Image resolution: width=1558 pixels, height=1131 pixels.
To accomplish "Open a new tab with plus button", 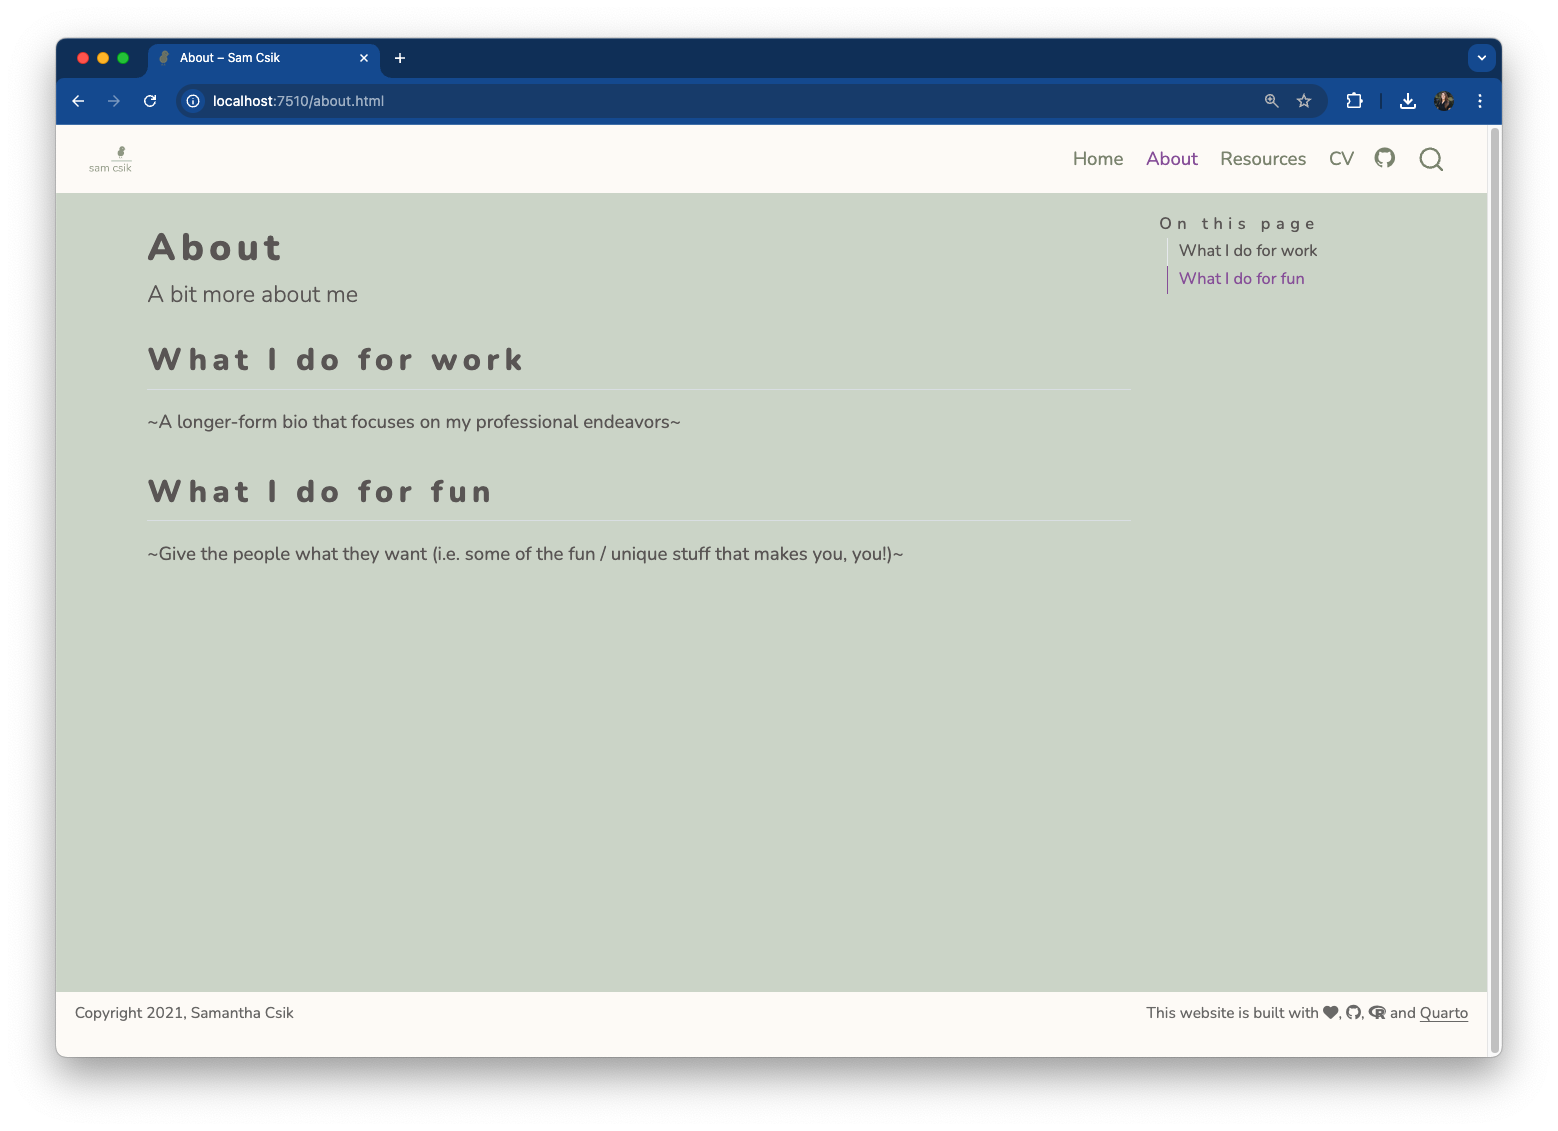I will [x=400, y=58].
